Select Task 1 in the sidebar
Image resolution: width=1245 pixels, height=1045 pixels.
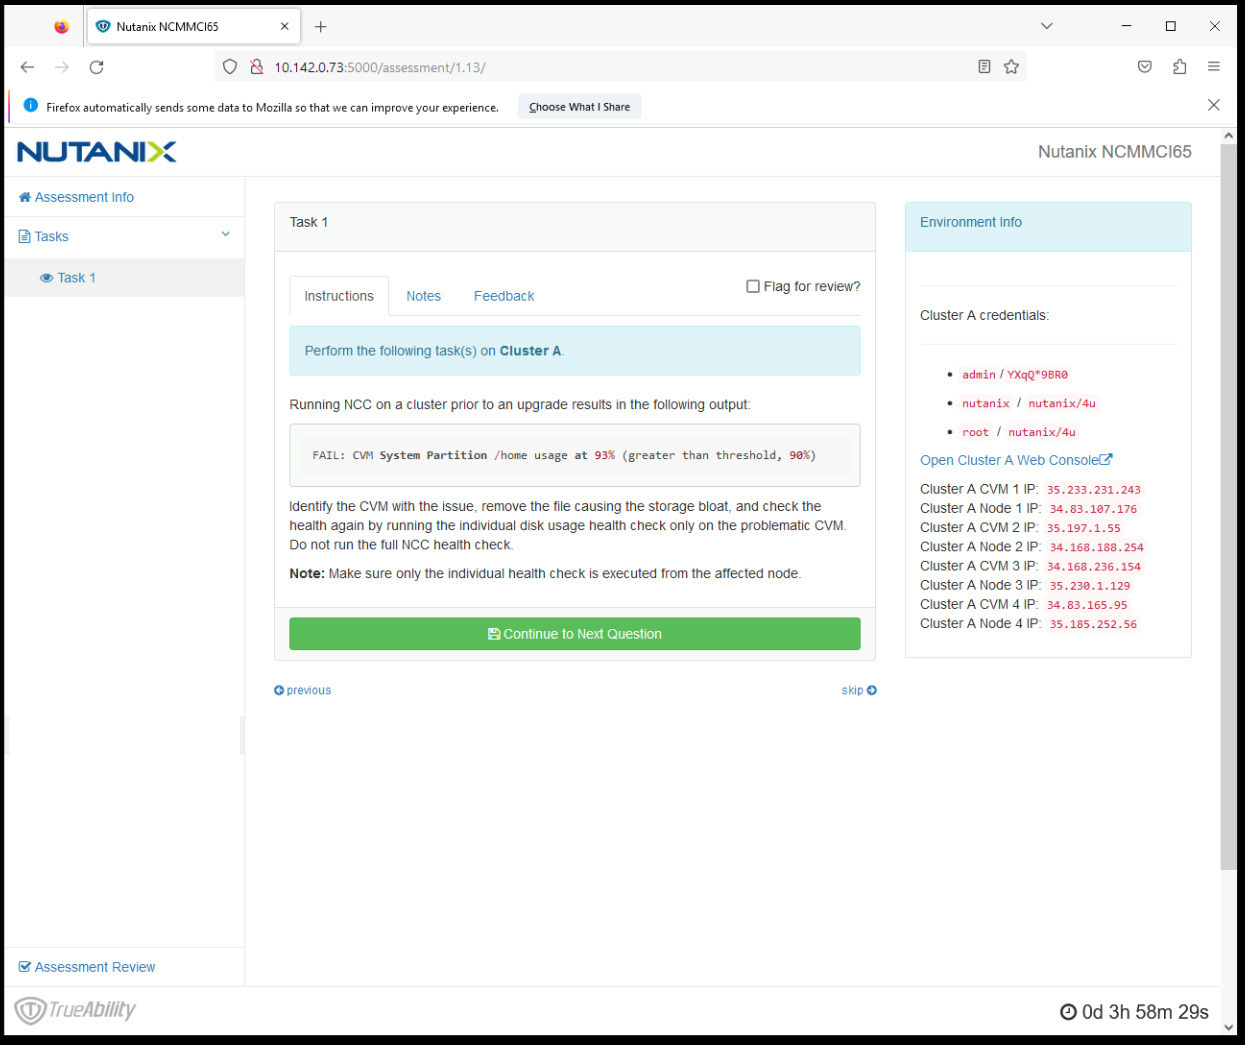68,278
